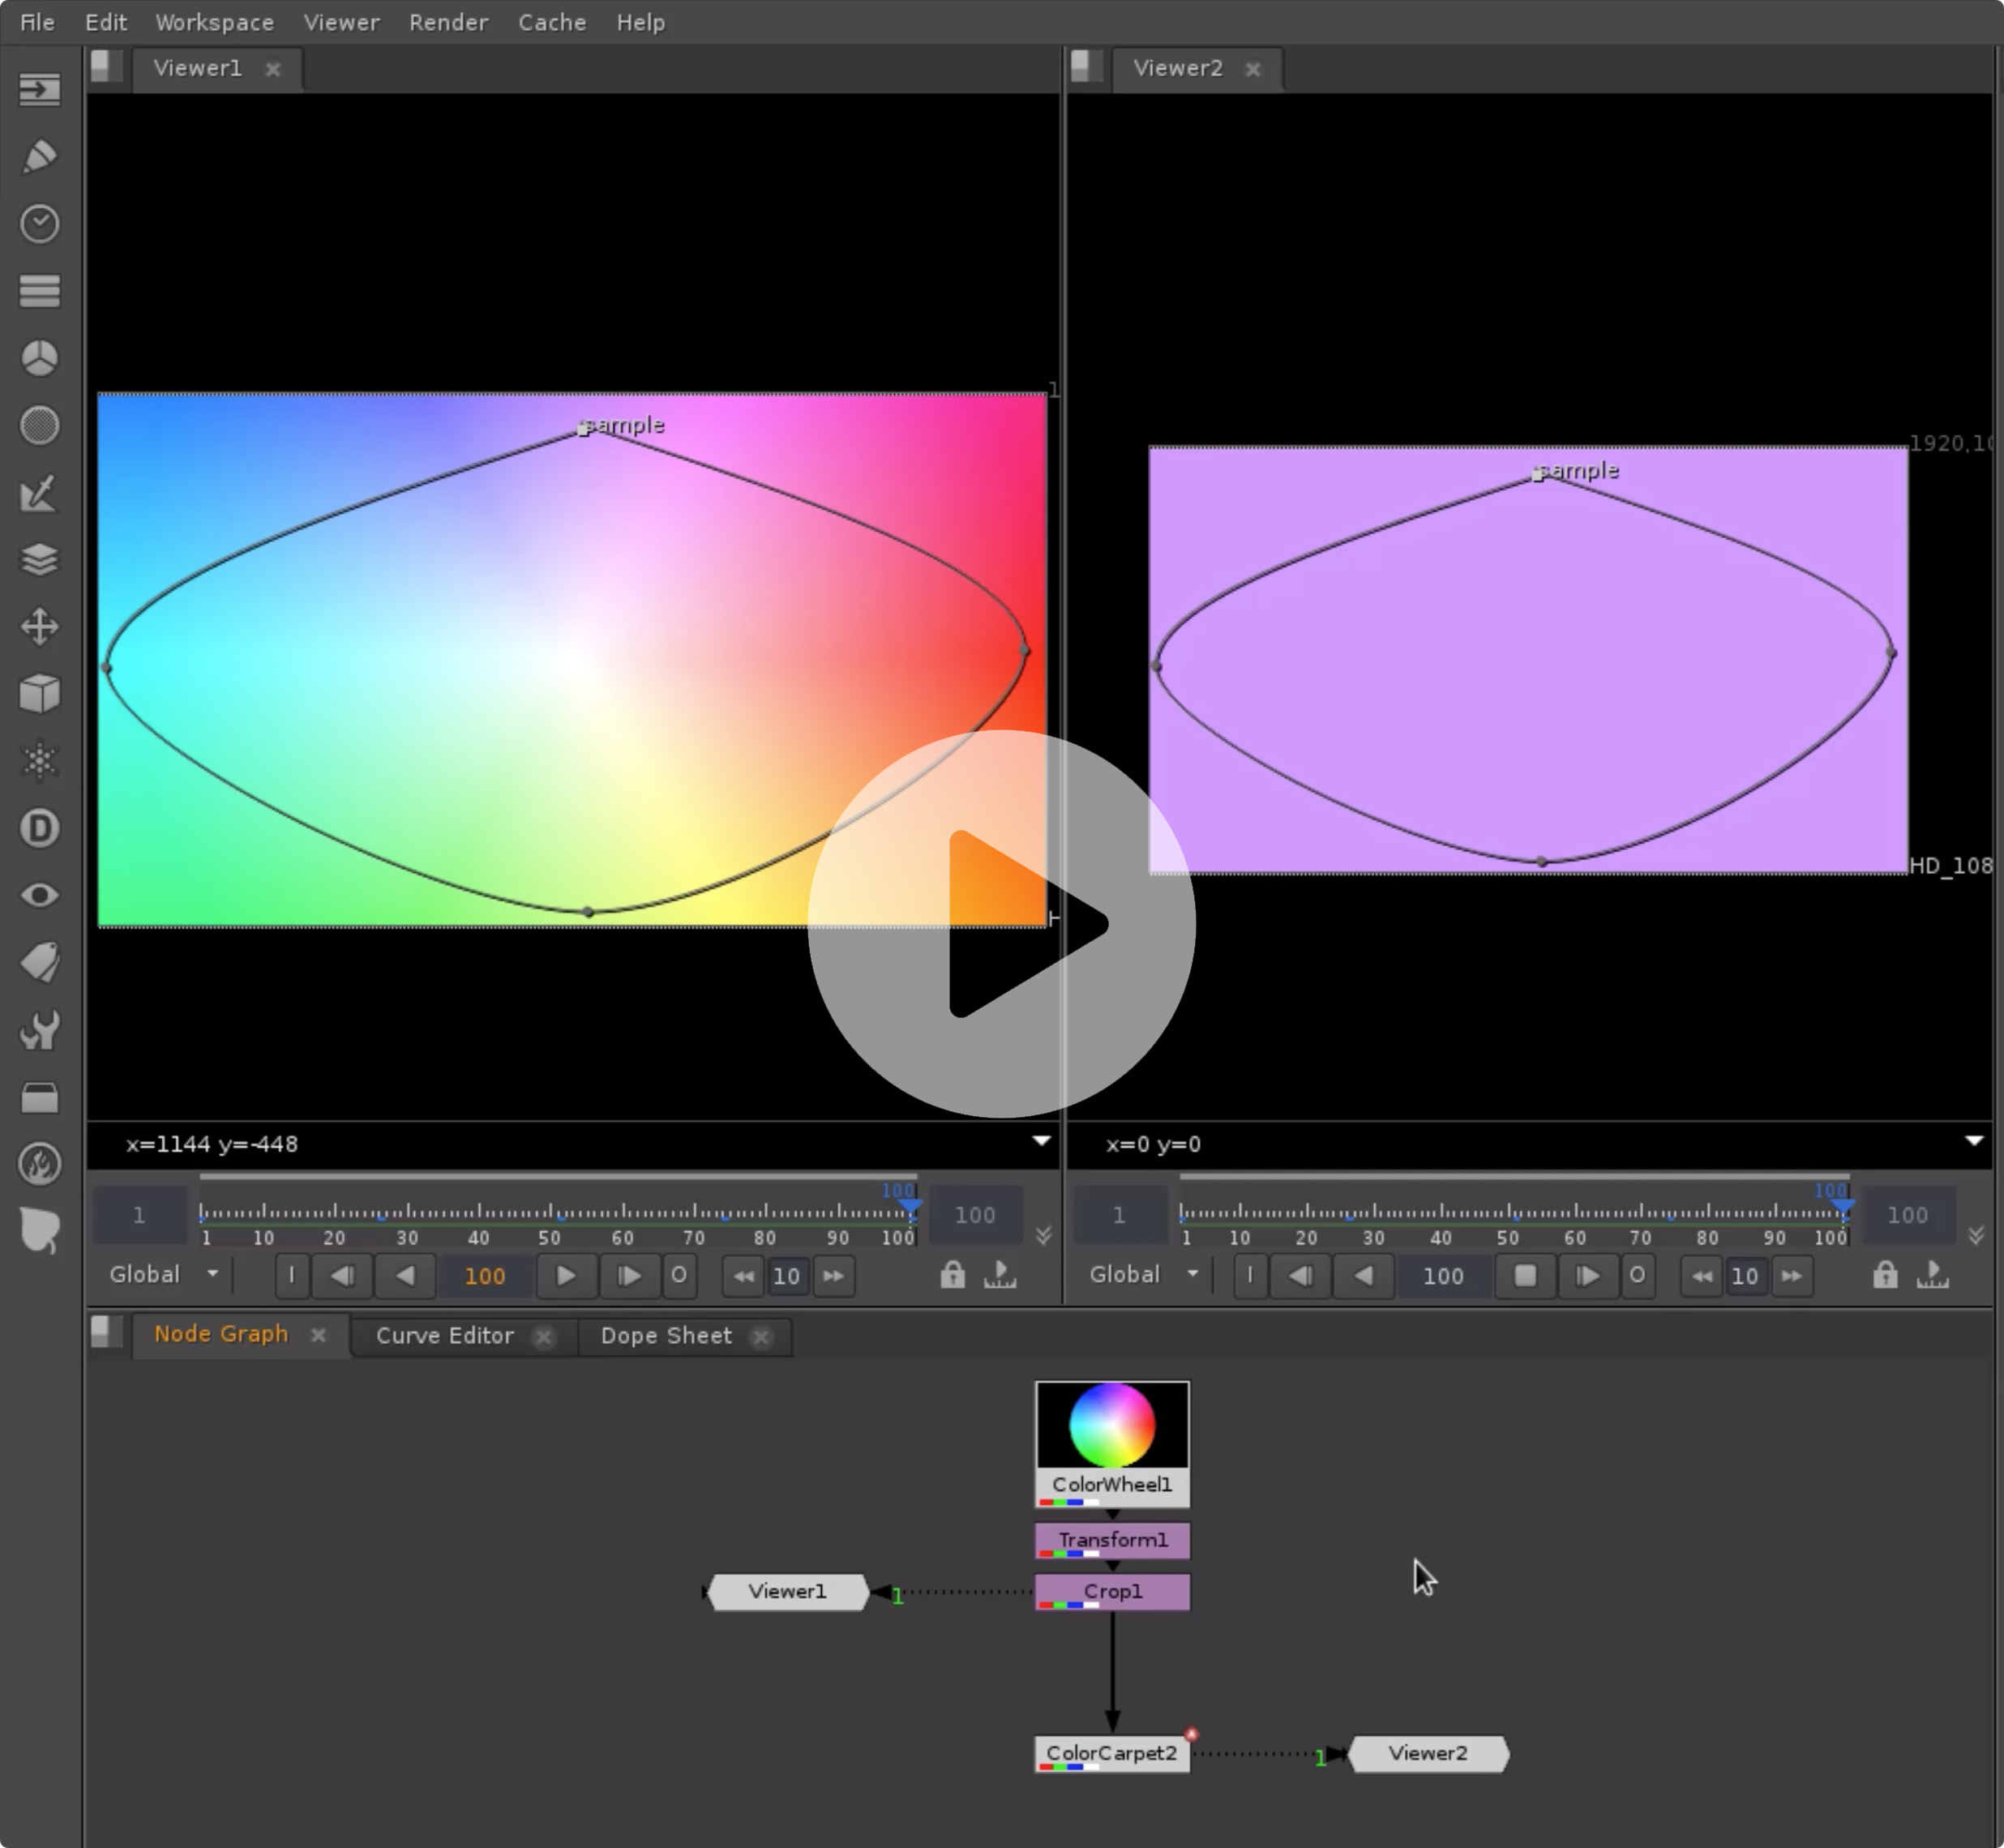Expand Viewer2 timeline double-chevron
2004x1848 pixels.
(x=1976, y=1236)
